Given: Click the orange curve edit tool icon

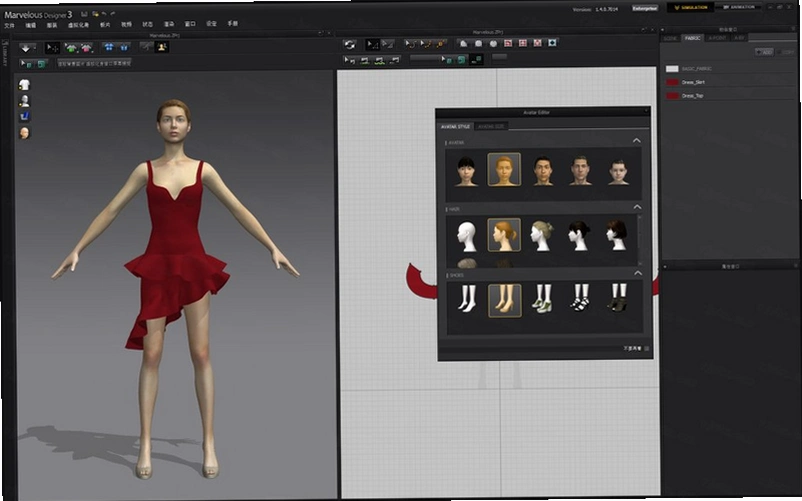Looking at the screenshot, I should tap(426, 44).
